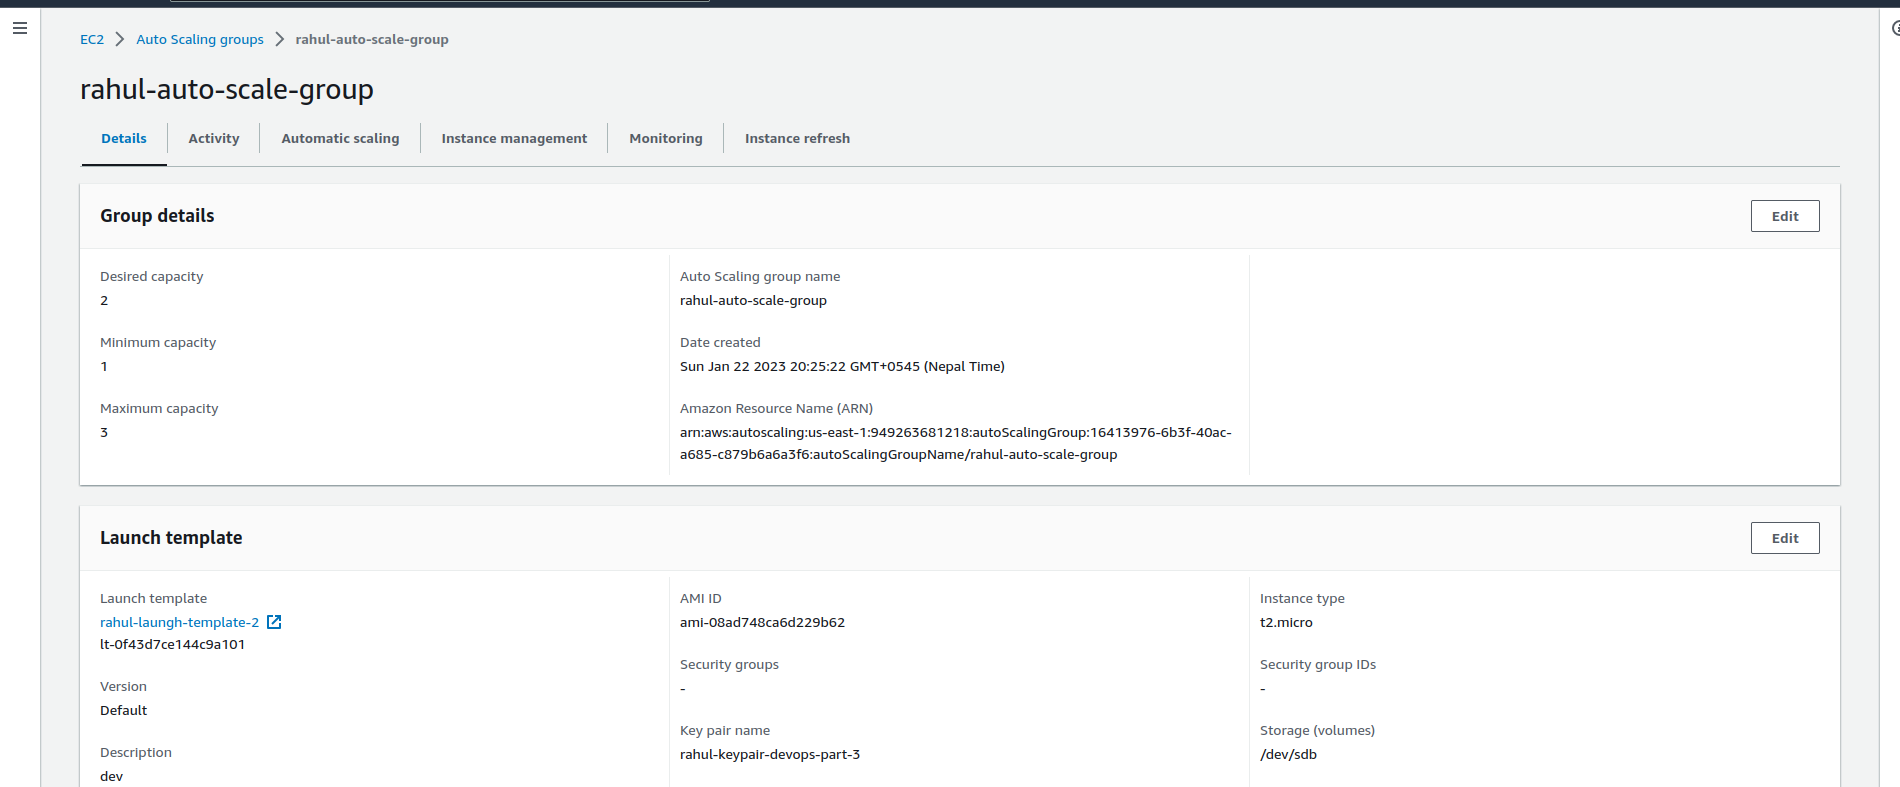
Task: Click Edit in the Launch template panel
Action: tap(1785, 538)
